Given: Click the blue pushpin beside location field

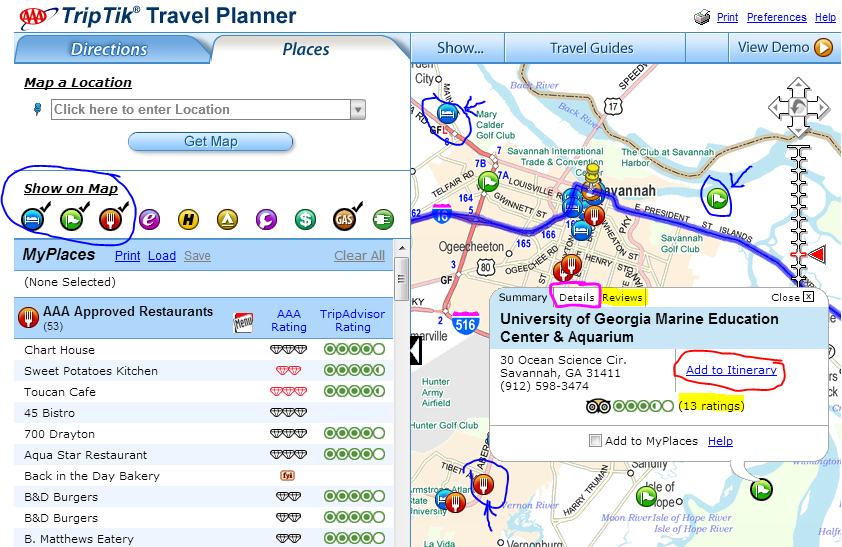Looking at the screenshot, I should coord(37,110).
